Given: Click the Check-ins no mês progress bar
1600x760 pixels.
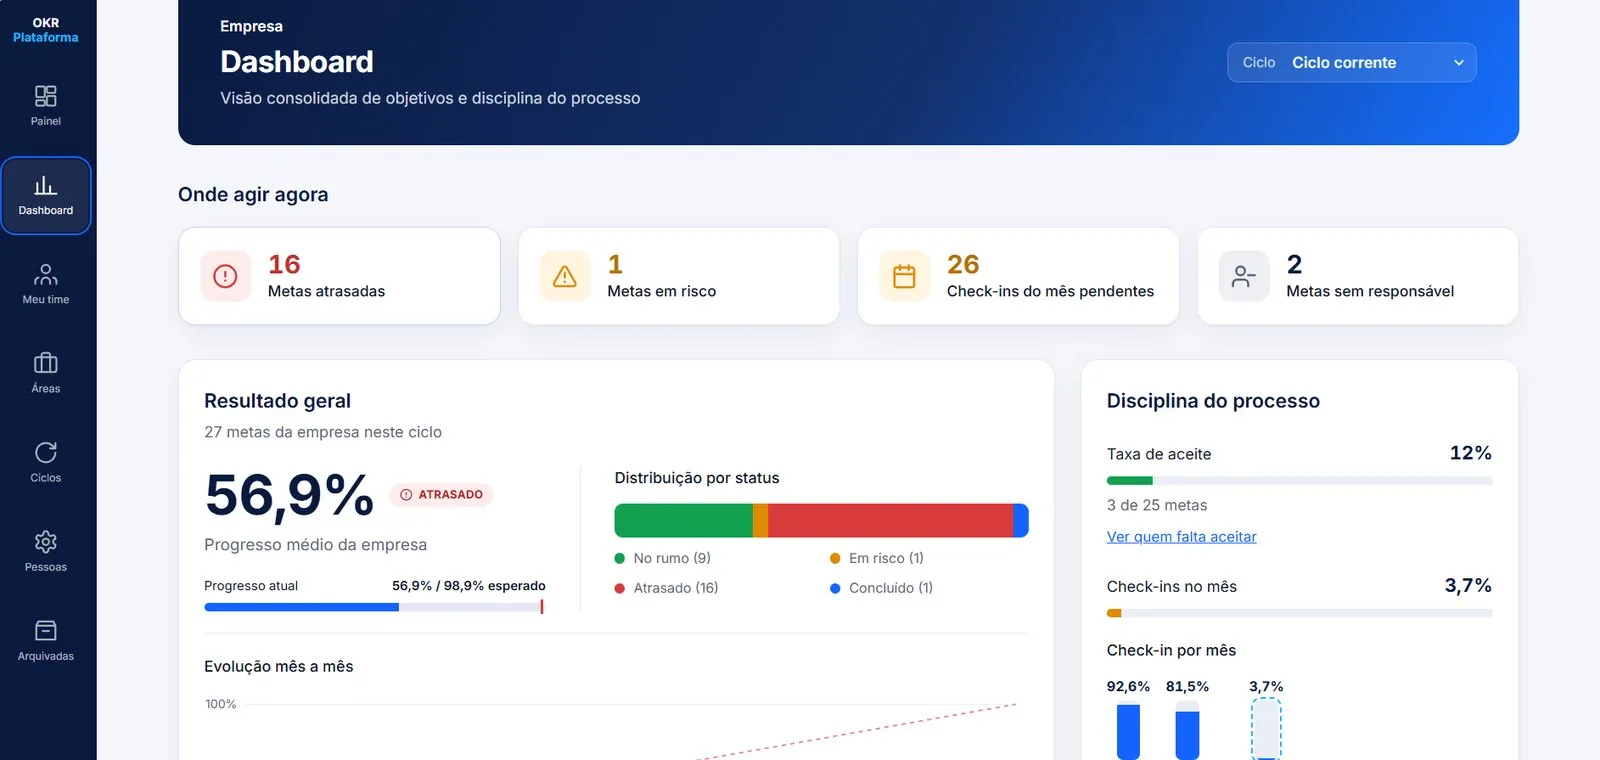Looking at the screenshot, I should coord(1299,613).
